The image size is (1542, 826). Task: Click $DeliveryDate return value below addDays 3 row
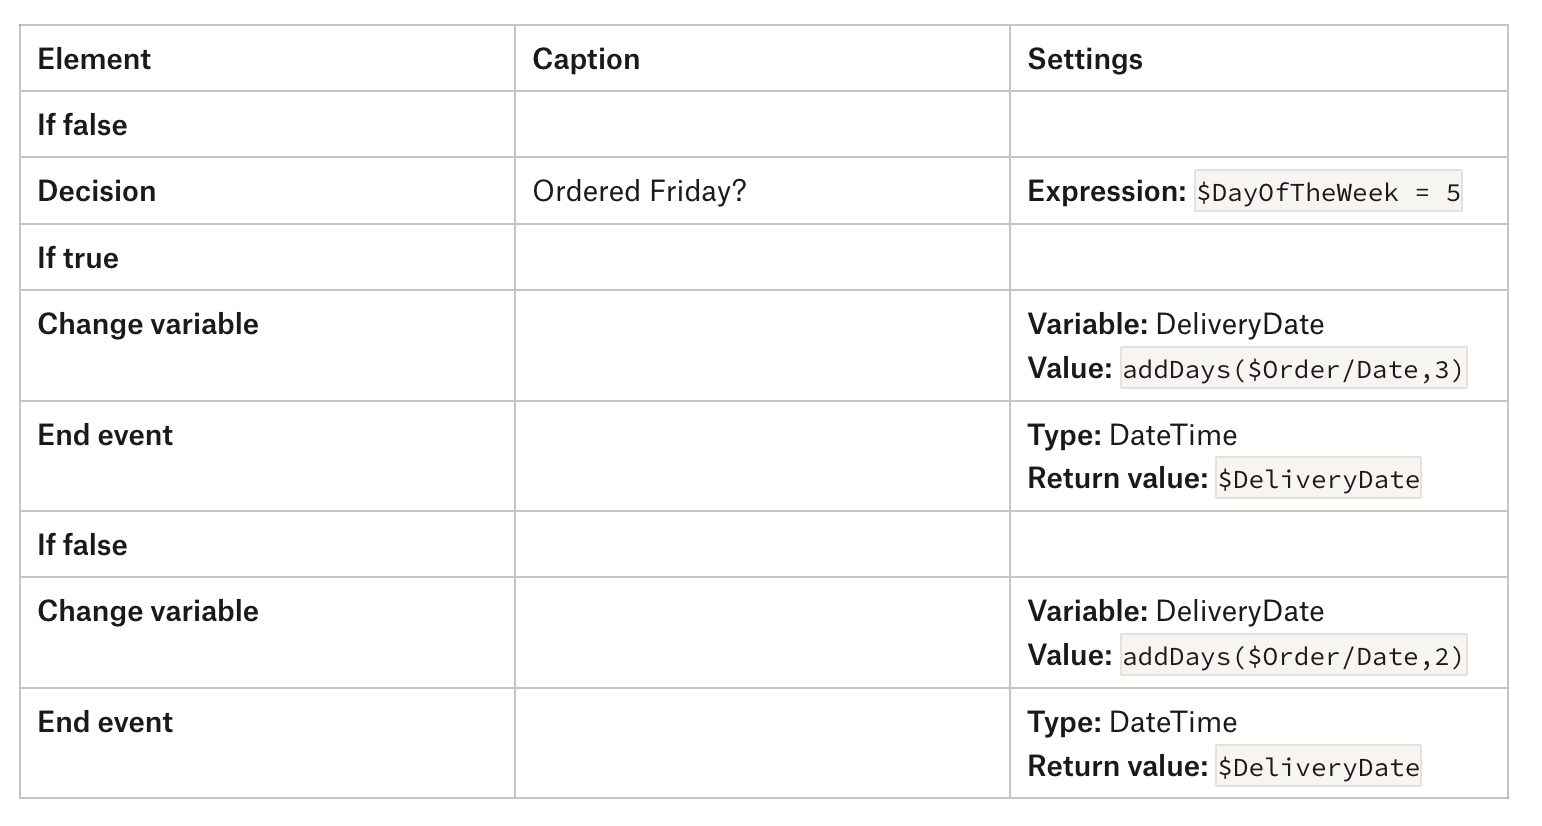tap(1318, 479)
